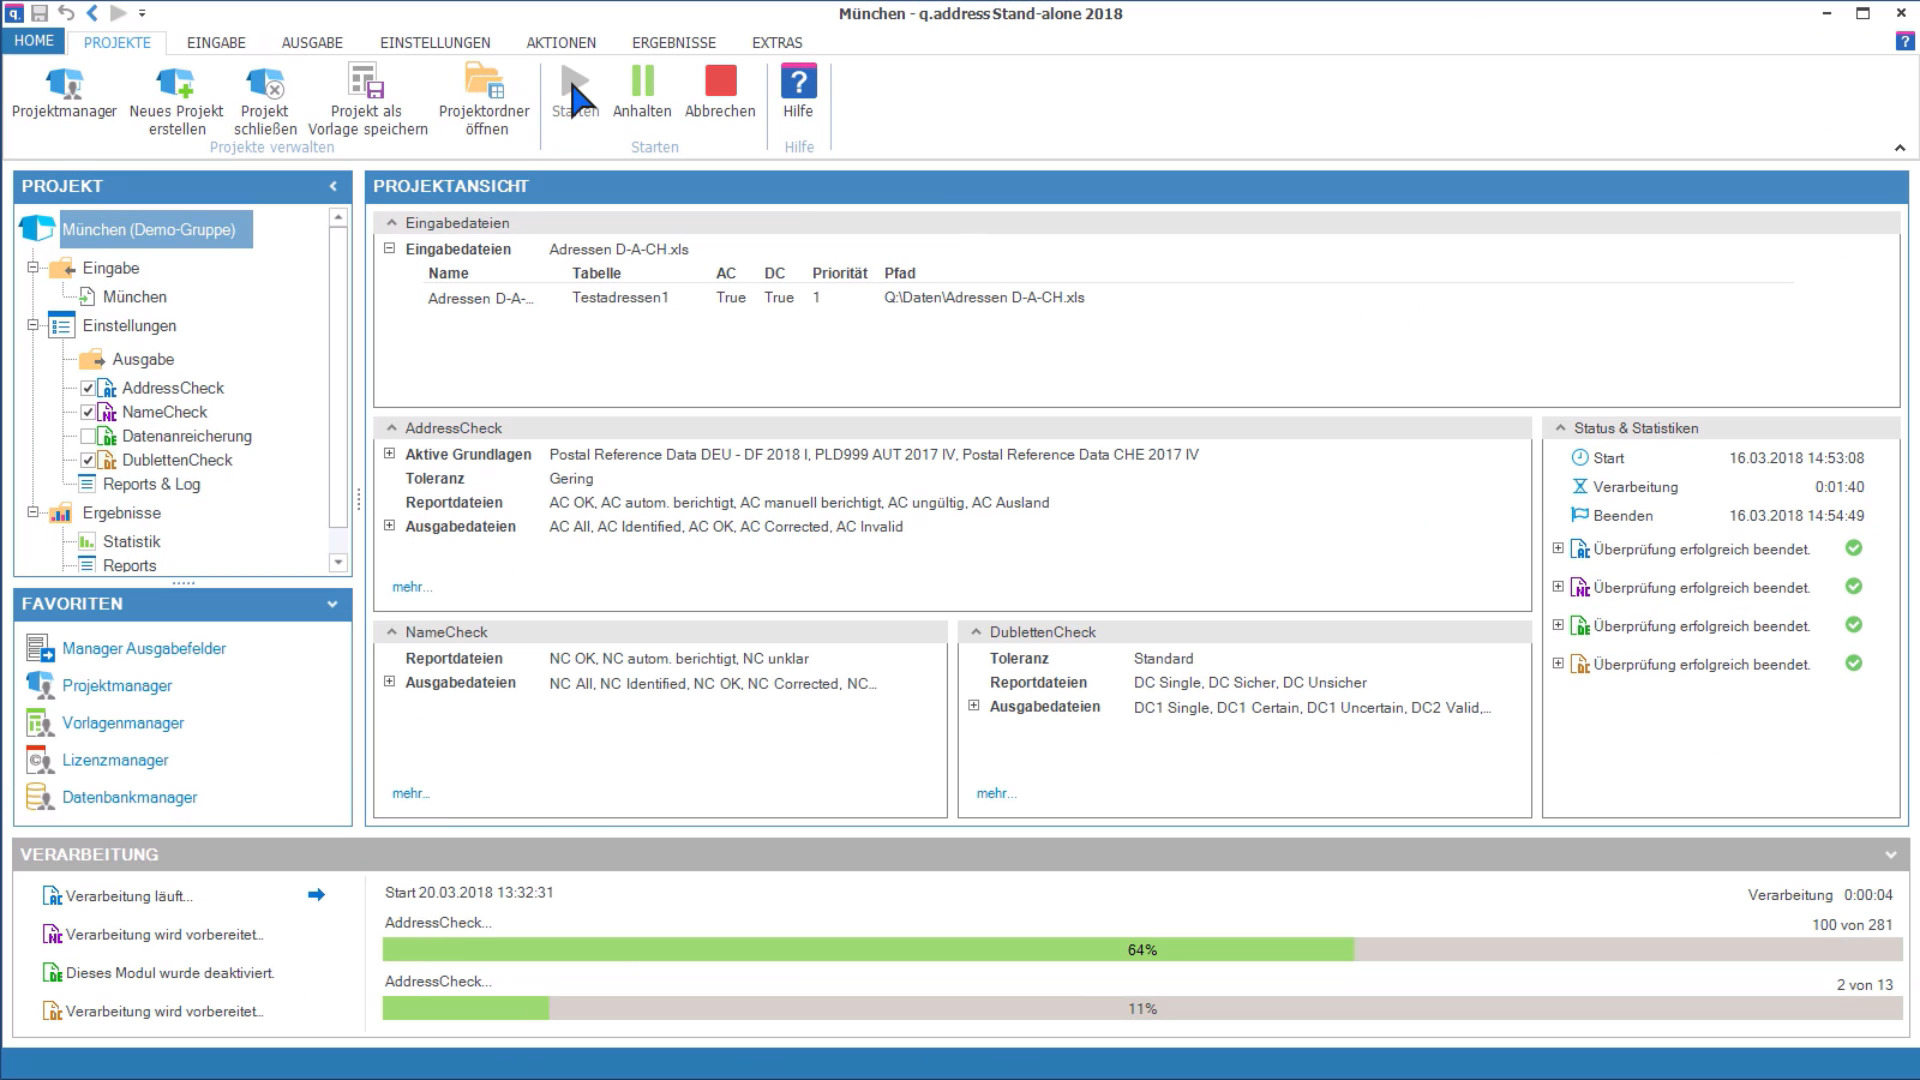The image size is (1920, 1080).
Task: Uncheck the AddressCheck checkbox
Action: [88, 388]
